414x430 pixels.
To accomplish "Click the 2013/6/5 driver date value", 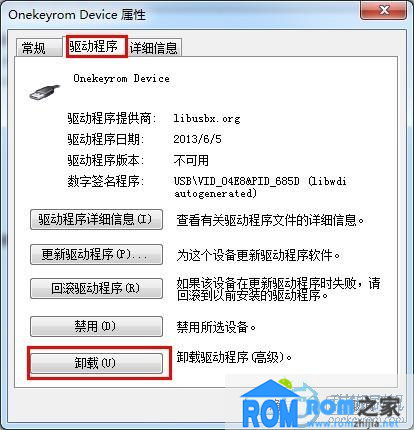I will click(x=197, y=139).
